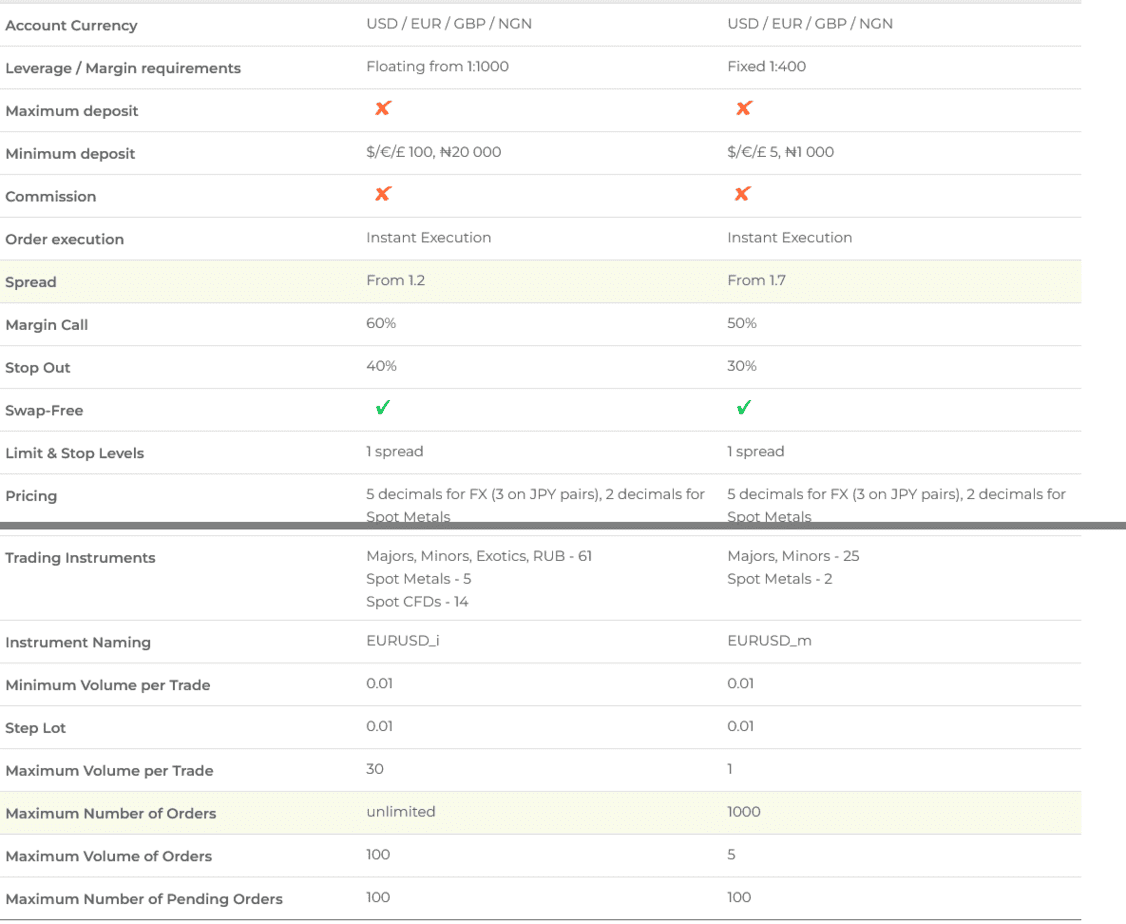1126x924 pixels.
Task: Click the 'Trading Instruments' row label
Action: click(80, 558)
